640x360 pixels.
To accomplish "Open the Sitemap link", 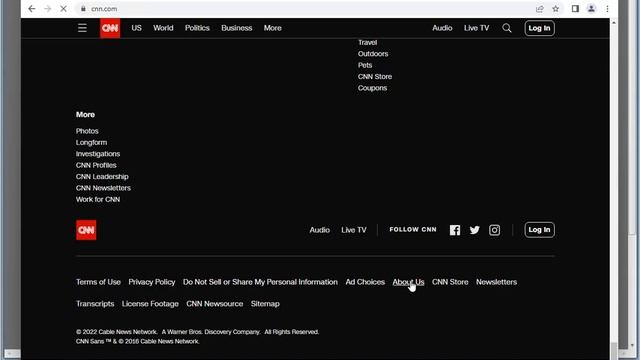I will pos(265,304).
